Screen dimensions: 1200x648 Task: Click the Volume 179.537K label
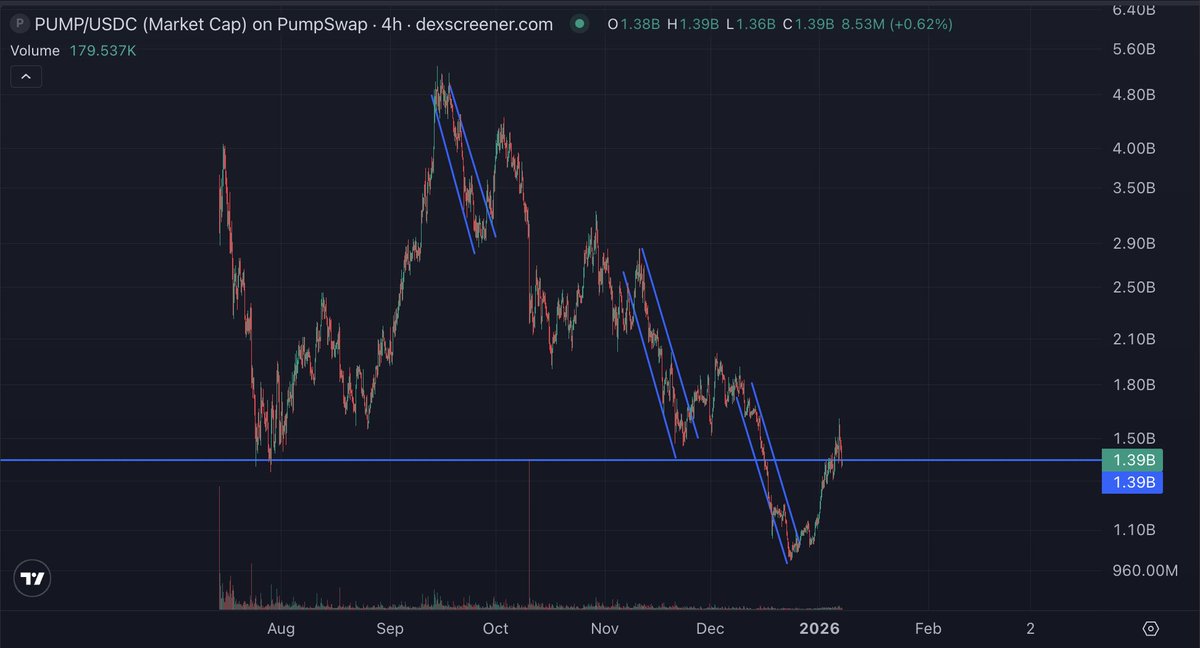coord(71,49)
